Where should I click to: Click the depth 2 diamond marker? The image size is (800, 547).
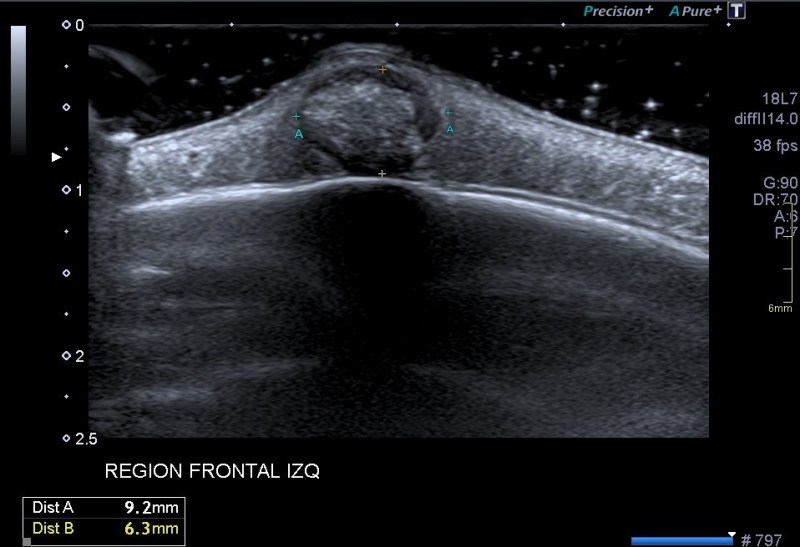pos(67,355)
